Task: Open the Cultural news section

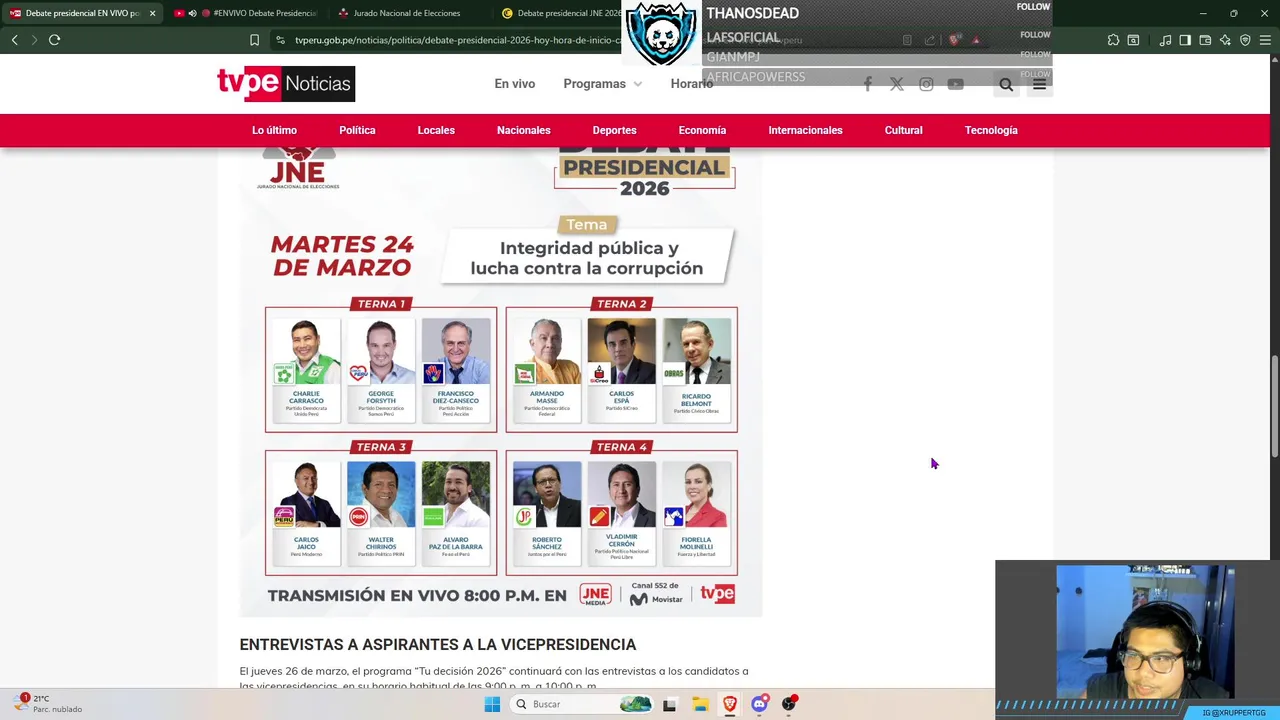Action: 903,130
